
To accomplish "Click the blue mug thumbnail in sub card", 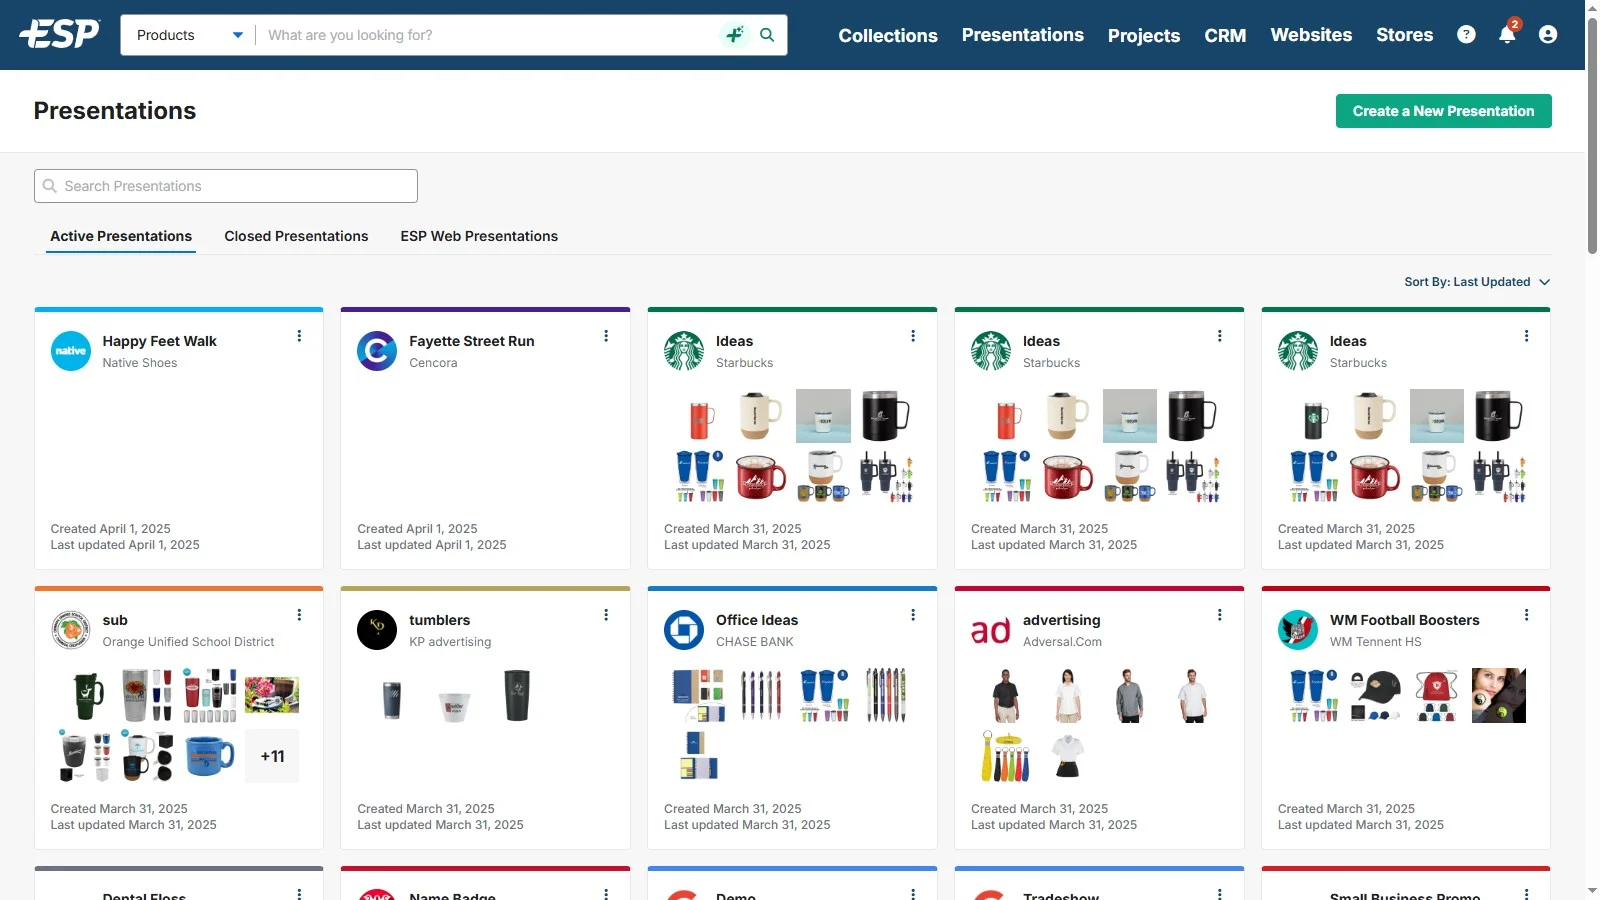I will (x=209, y=757).
